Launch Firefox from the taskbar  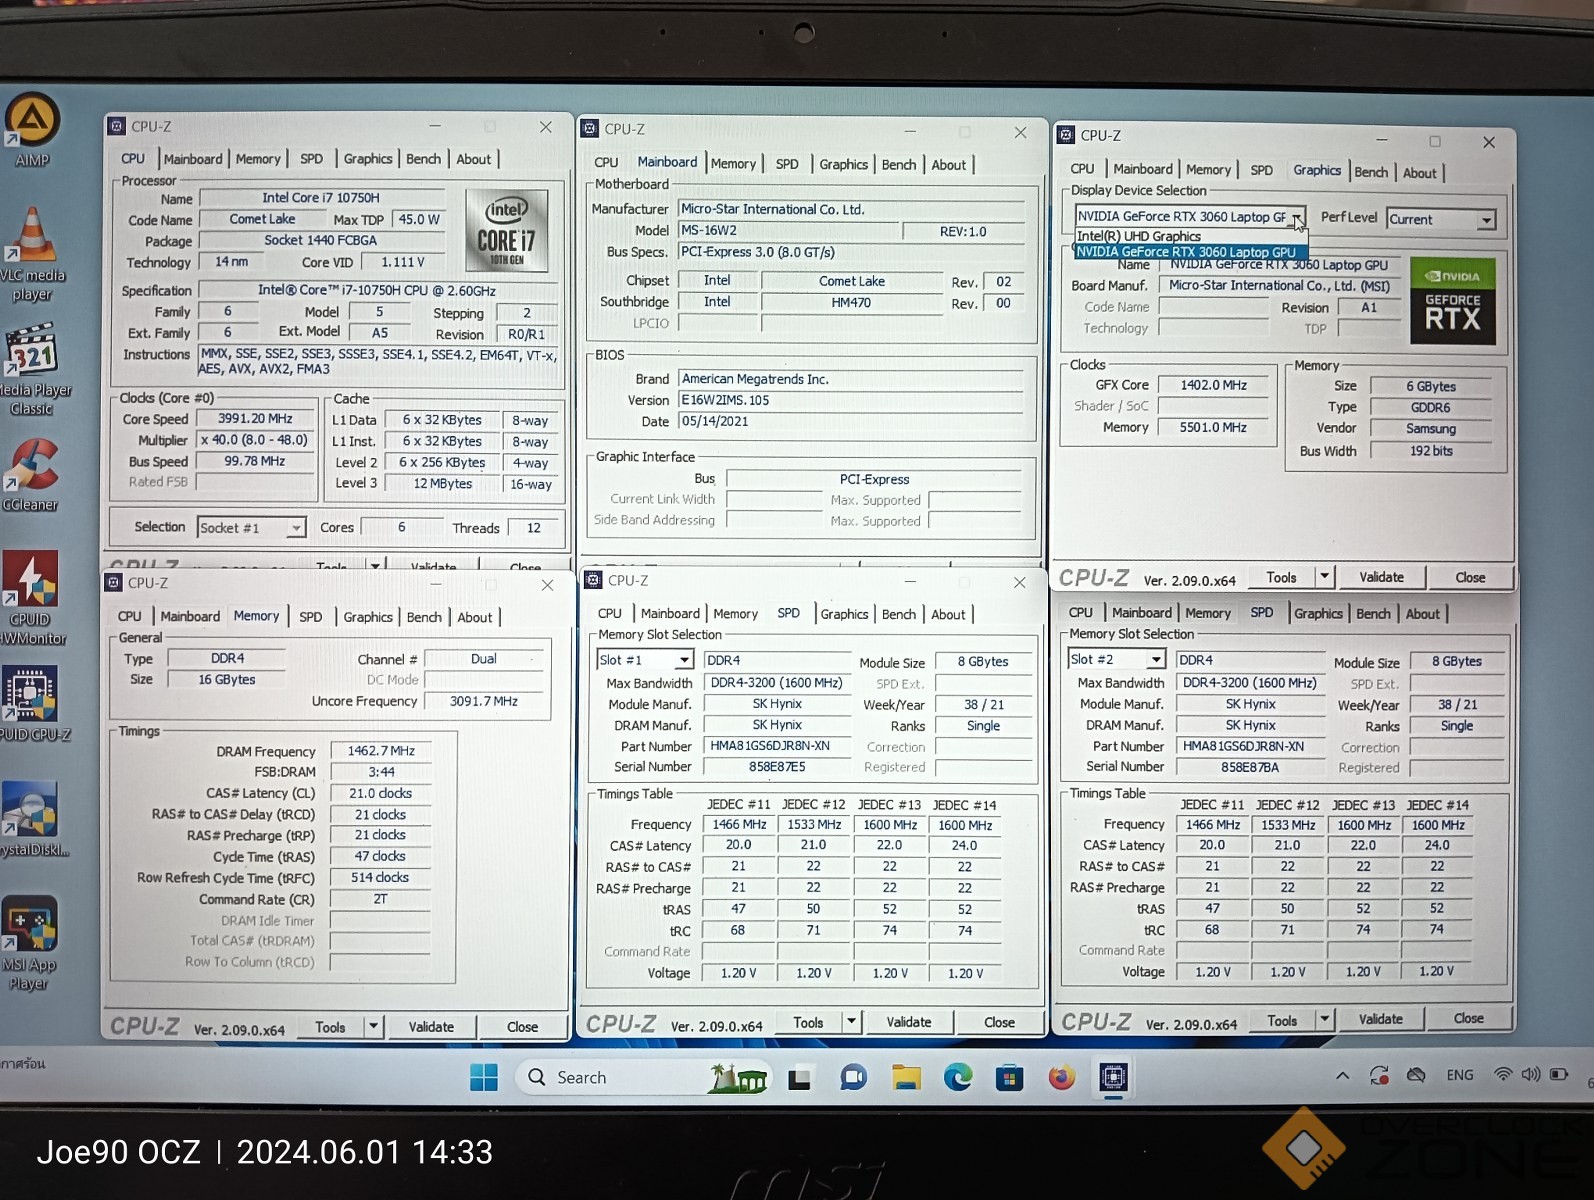pyautogui.click(x=1061, y=1077)
